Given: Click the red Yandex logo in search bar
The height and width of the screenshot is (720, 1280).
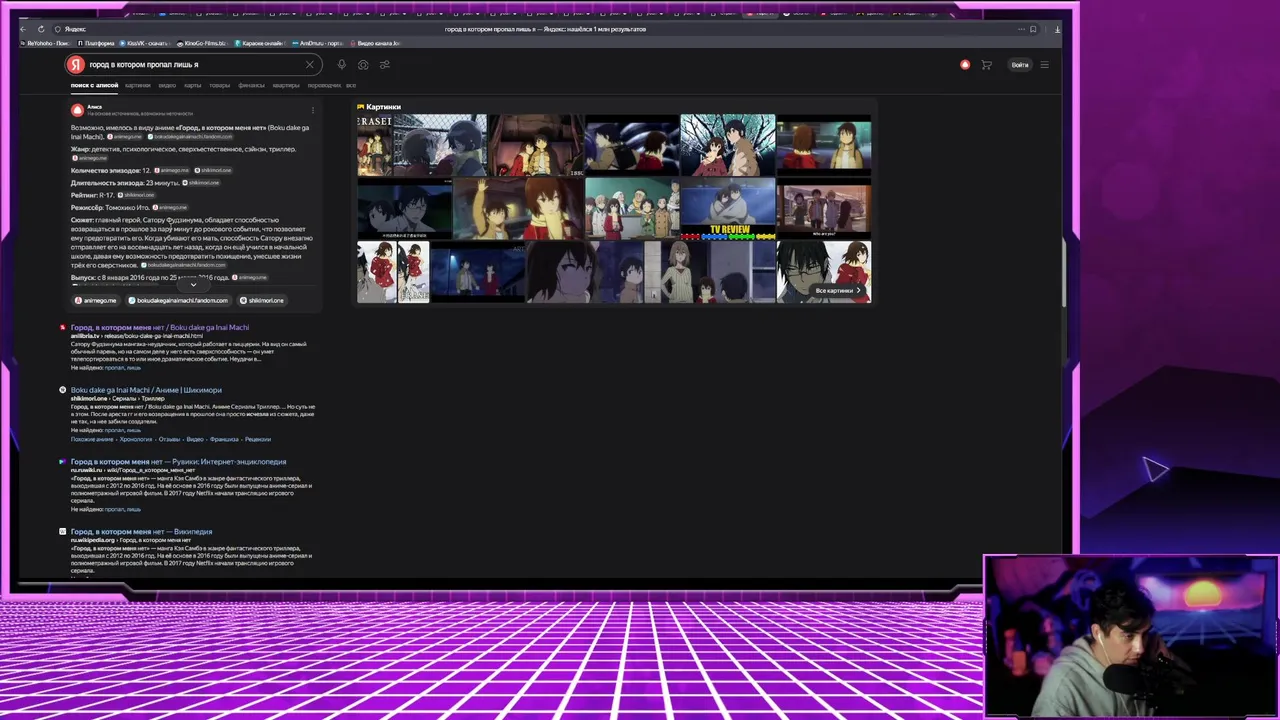Looking at the screenshot, I should click(75, 64).
